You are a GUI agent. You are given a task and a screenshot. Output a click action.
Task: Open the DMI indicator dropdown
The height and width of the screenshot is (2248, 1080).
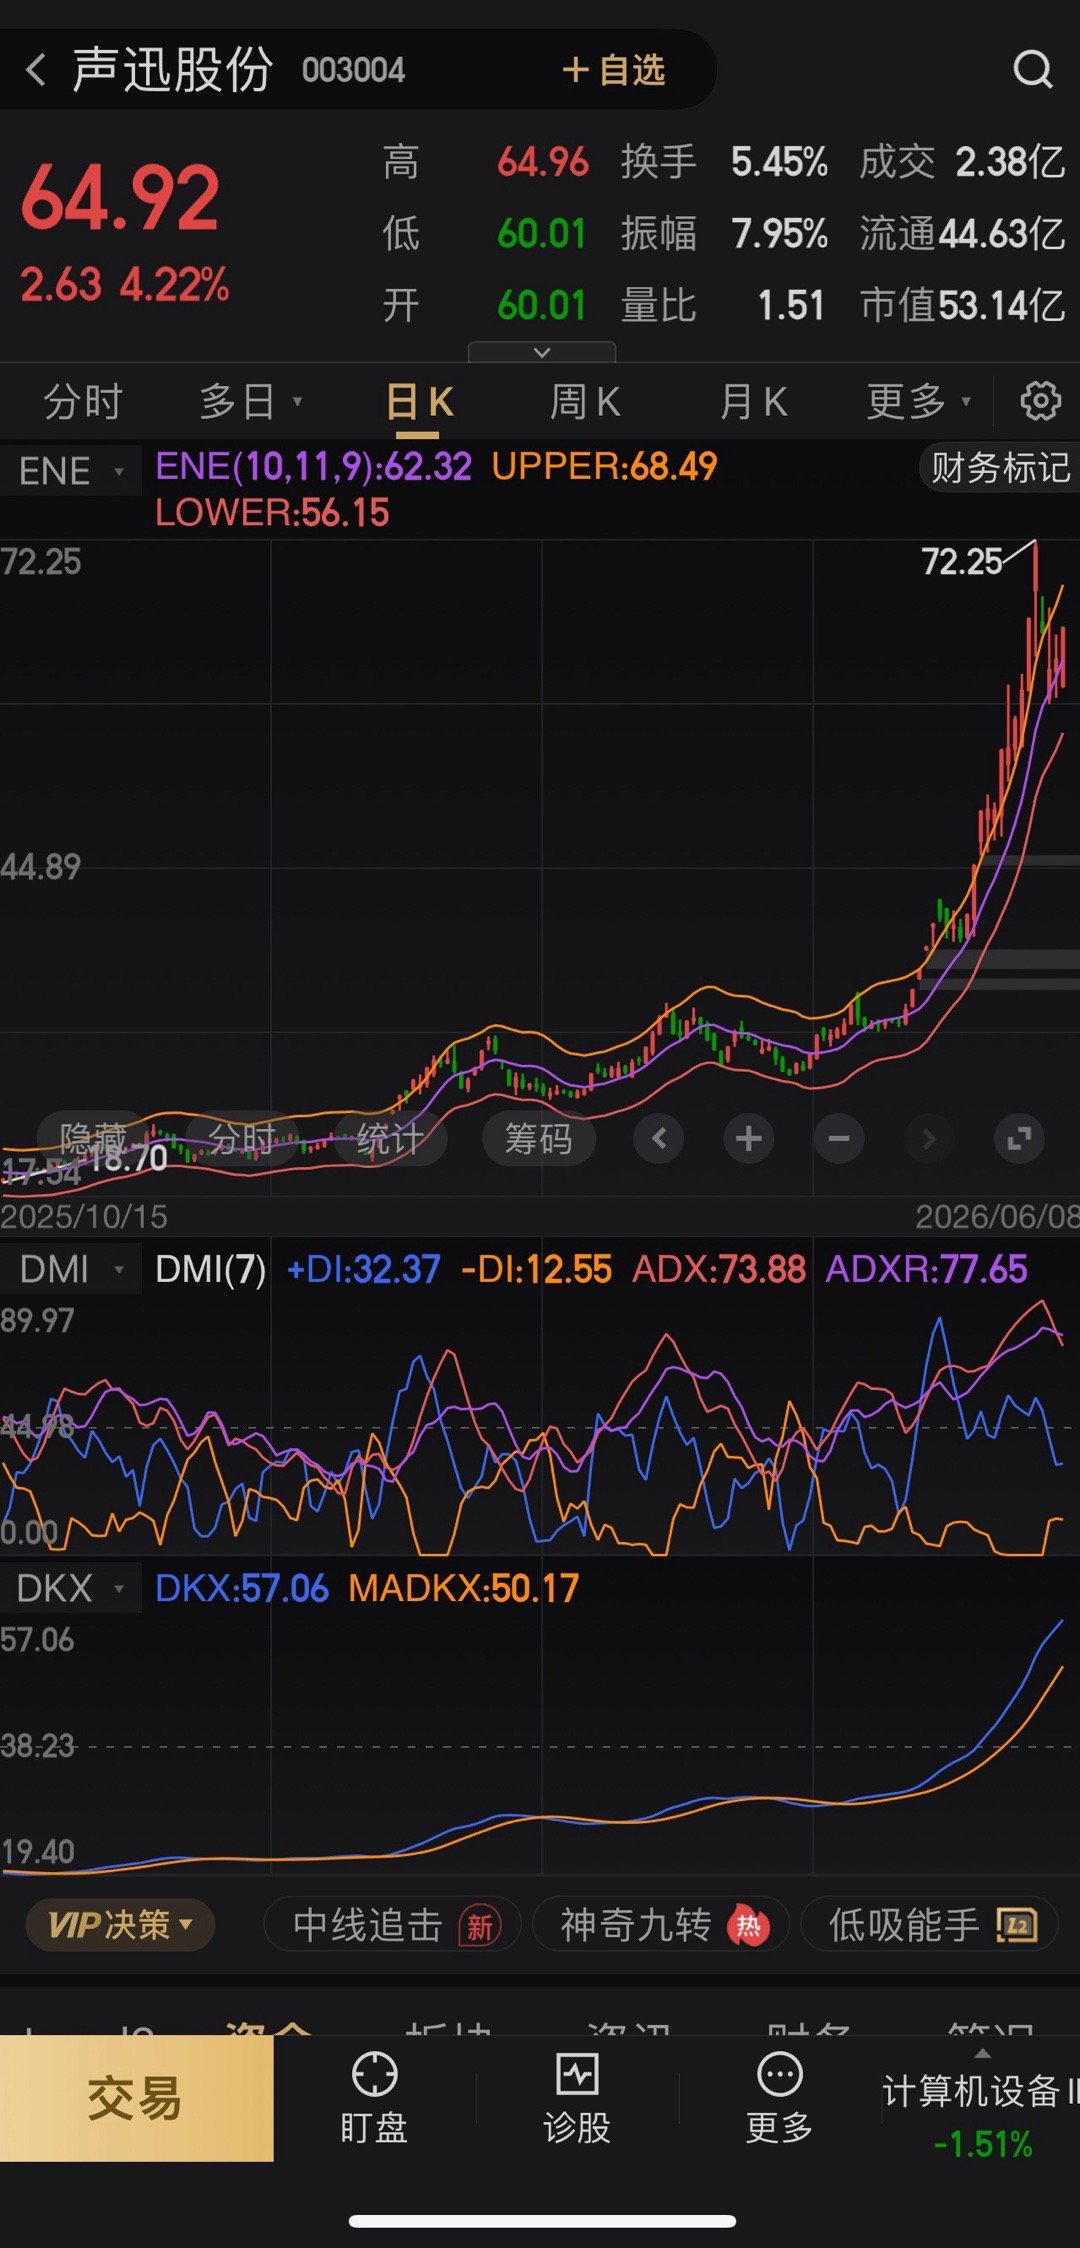pos(71,1269)
